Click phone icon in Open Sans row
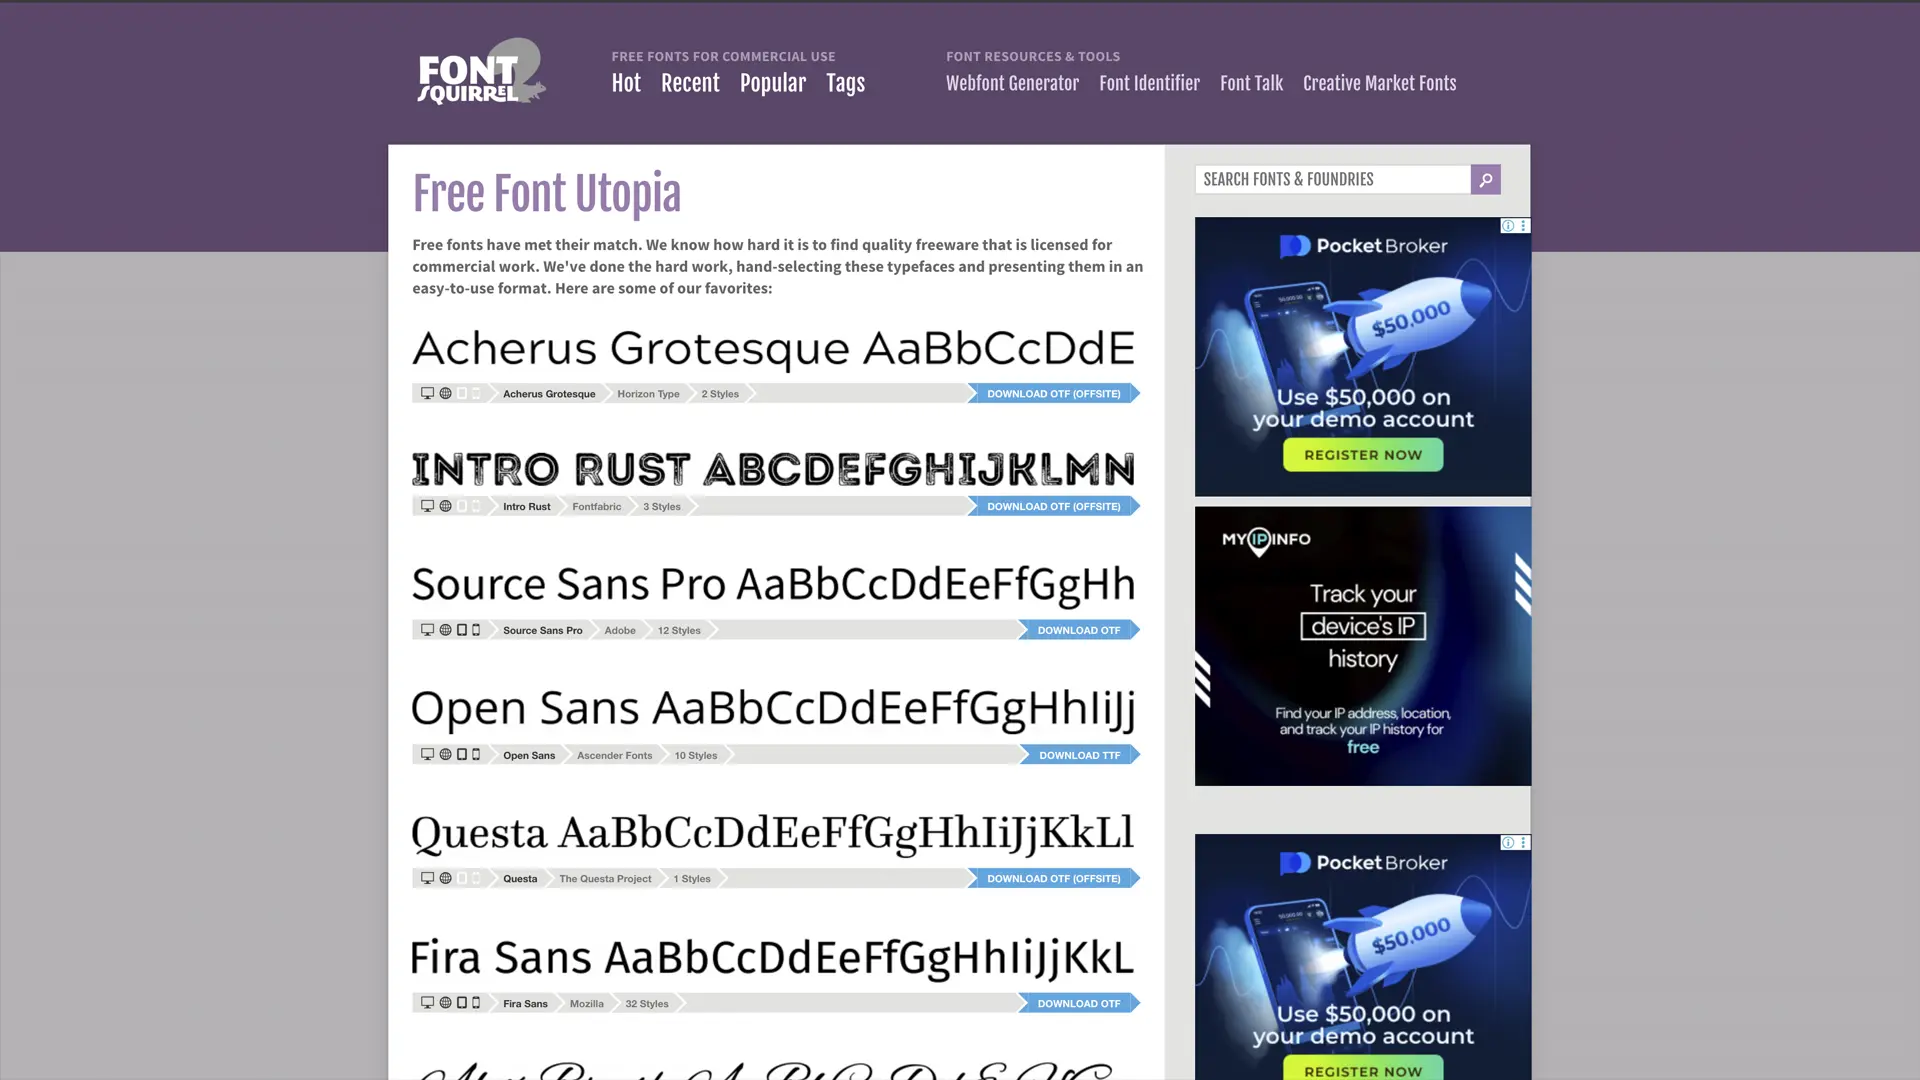This screenshot has height=1080, width=1920. tap(476, 755)
